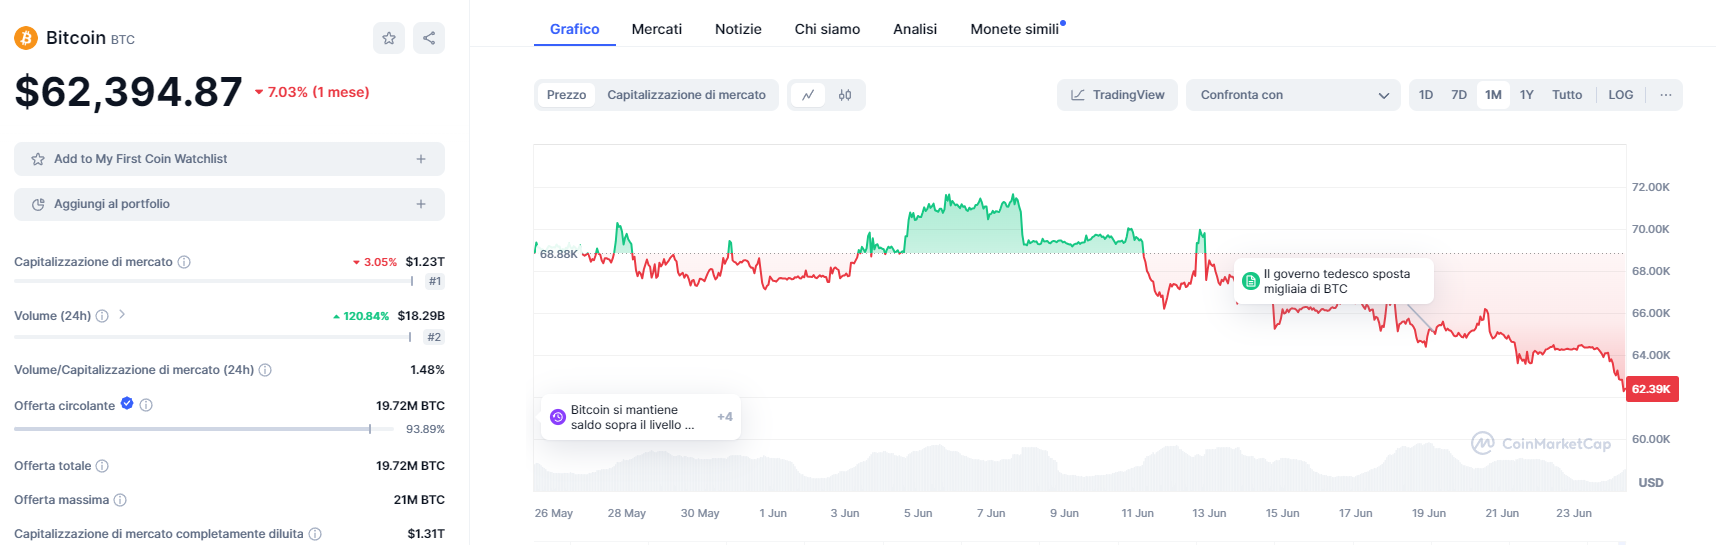
Task: Select the 1M time range
Action: 1493,95
